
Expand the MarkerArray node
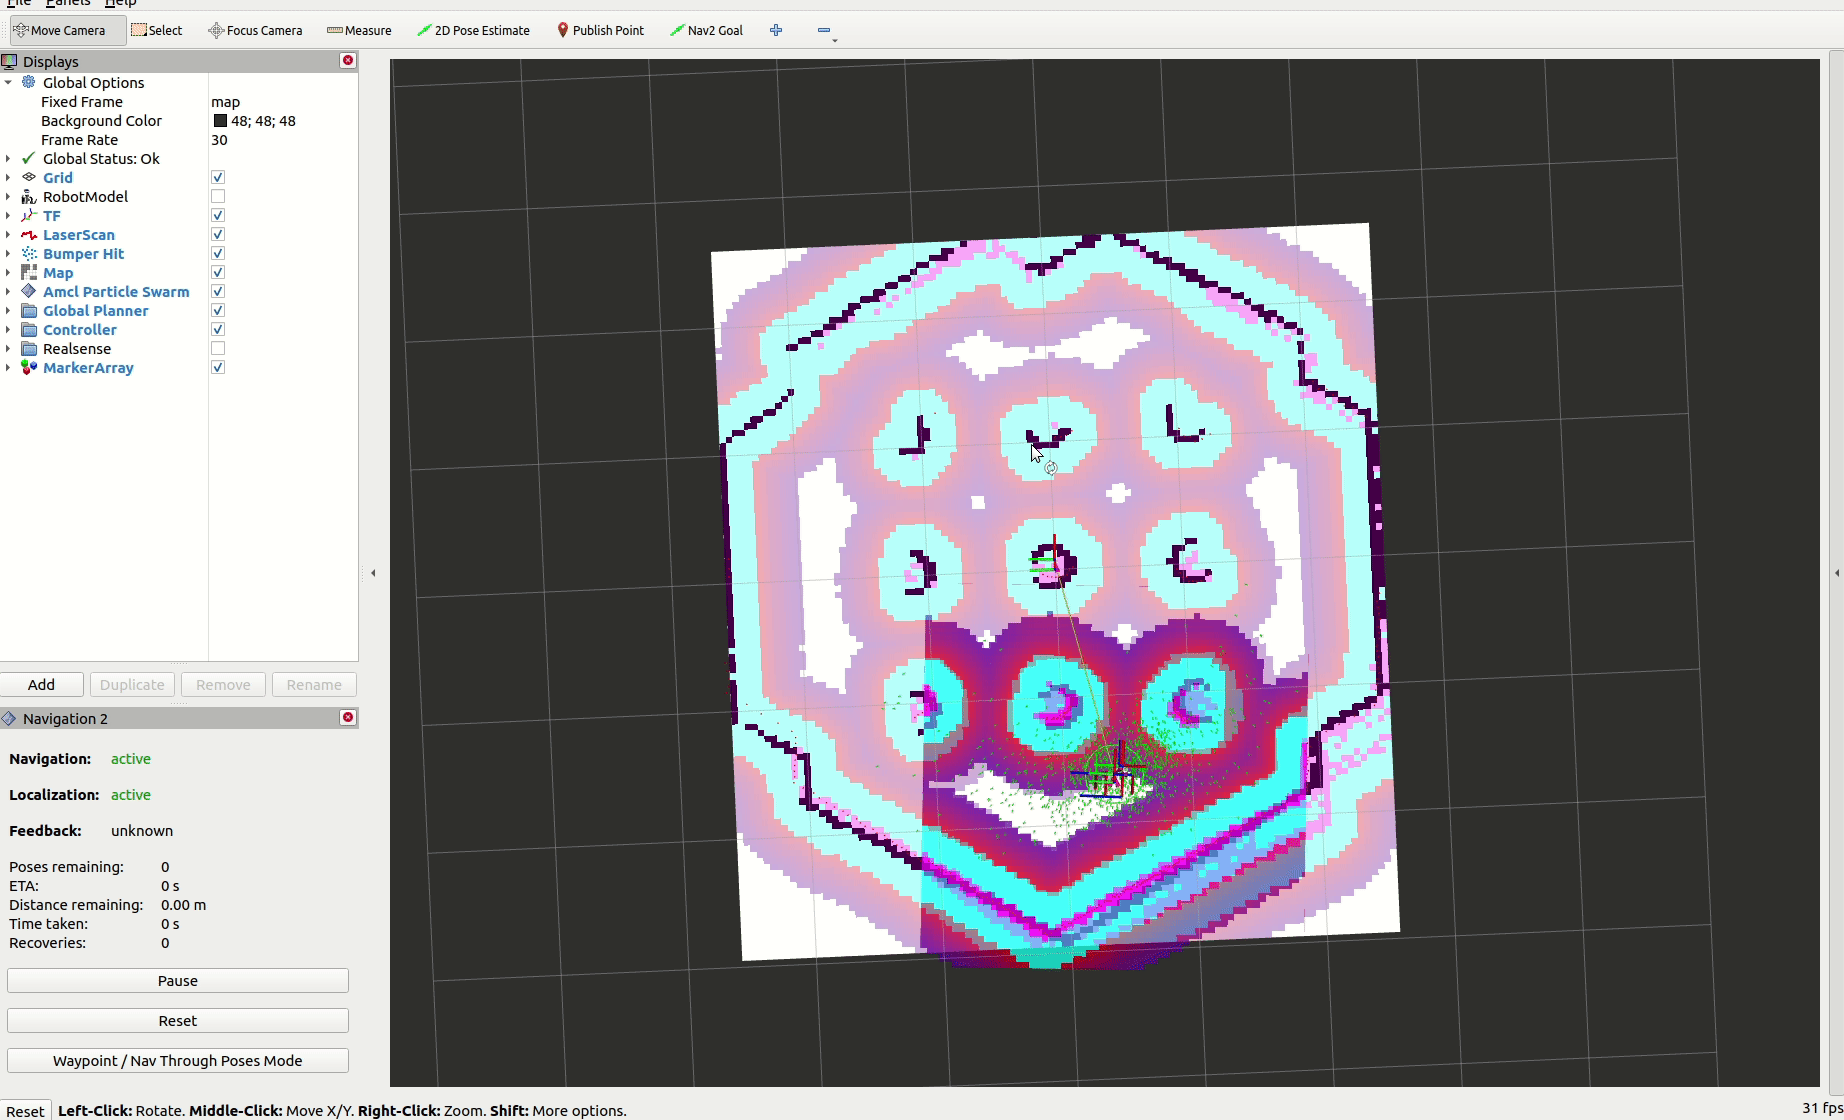pos(8,367)
